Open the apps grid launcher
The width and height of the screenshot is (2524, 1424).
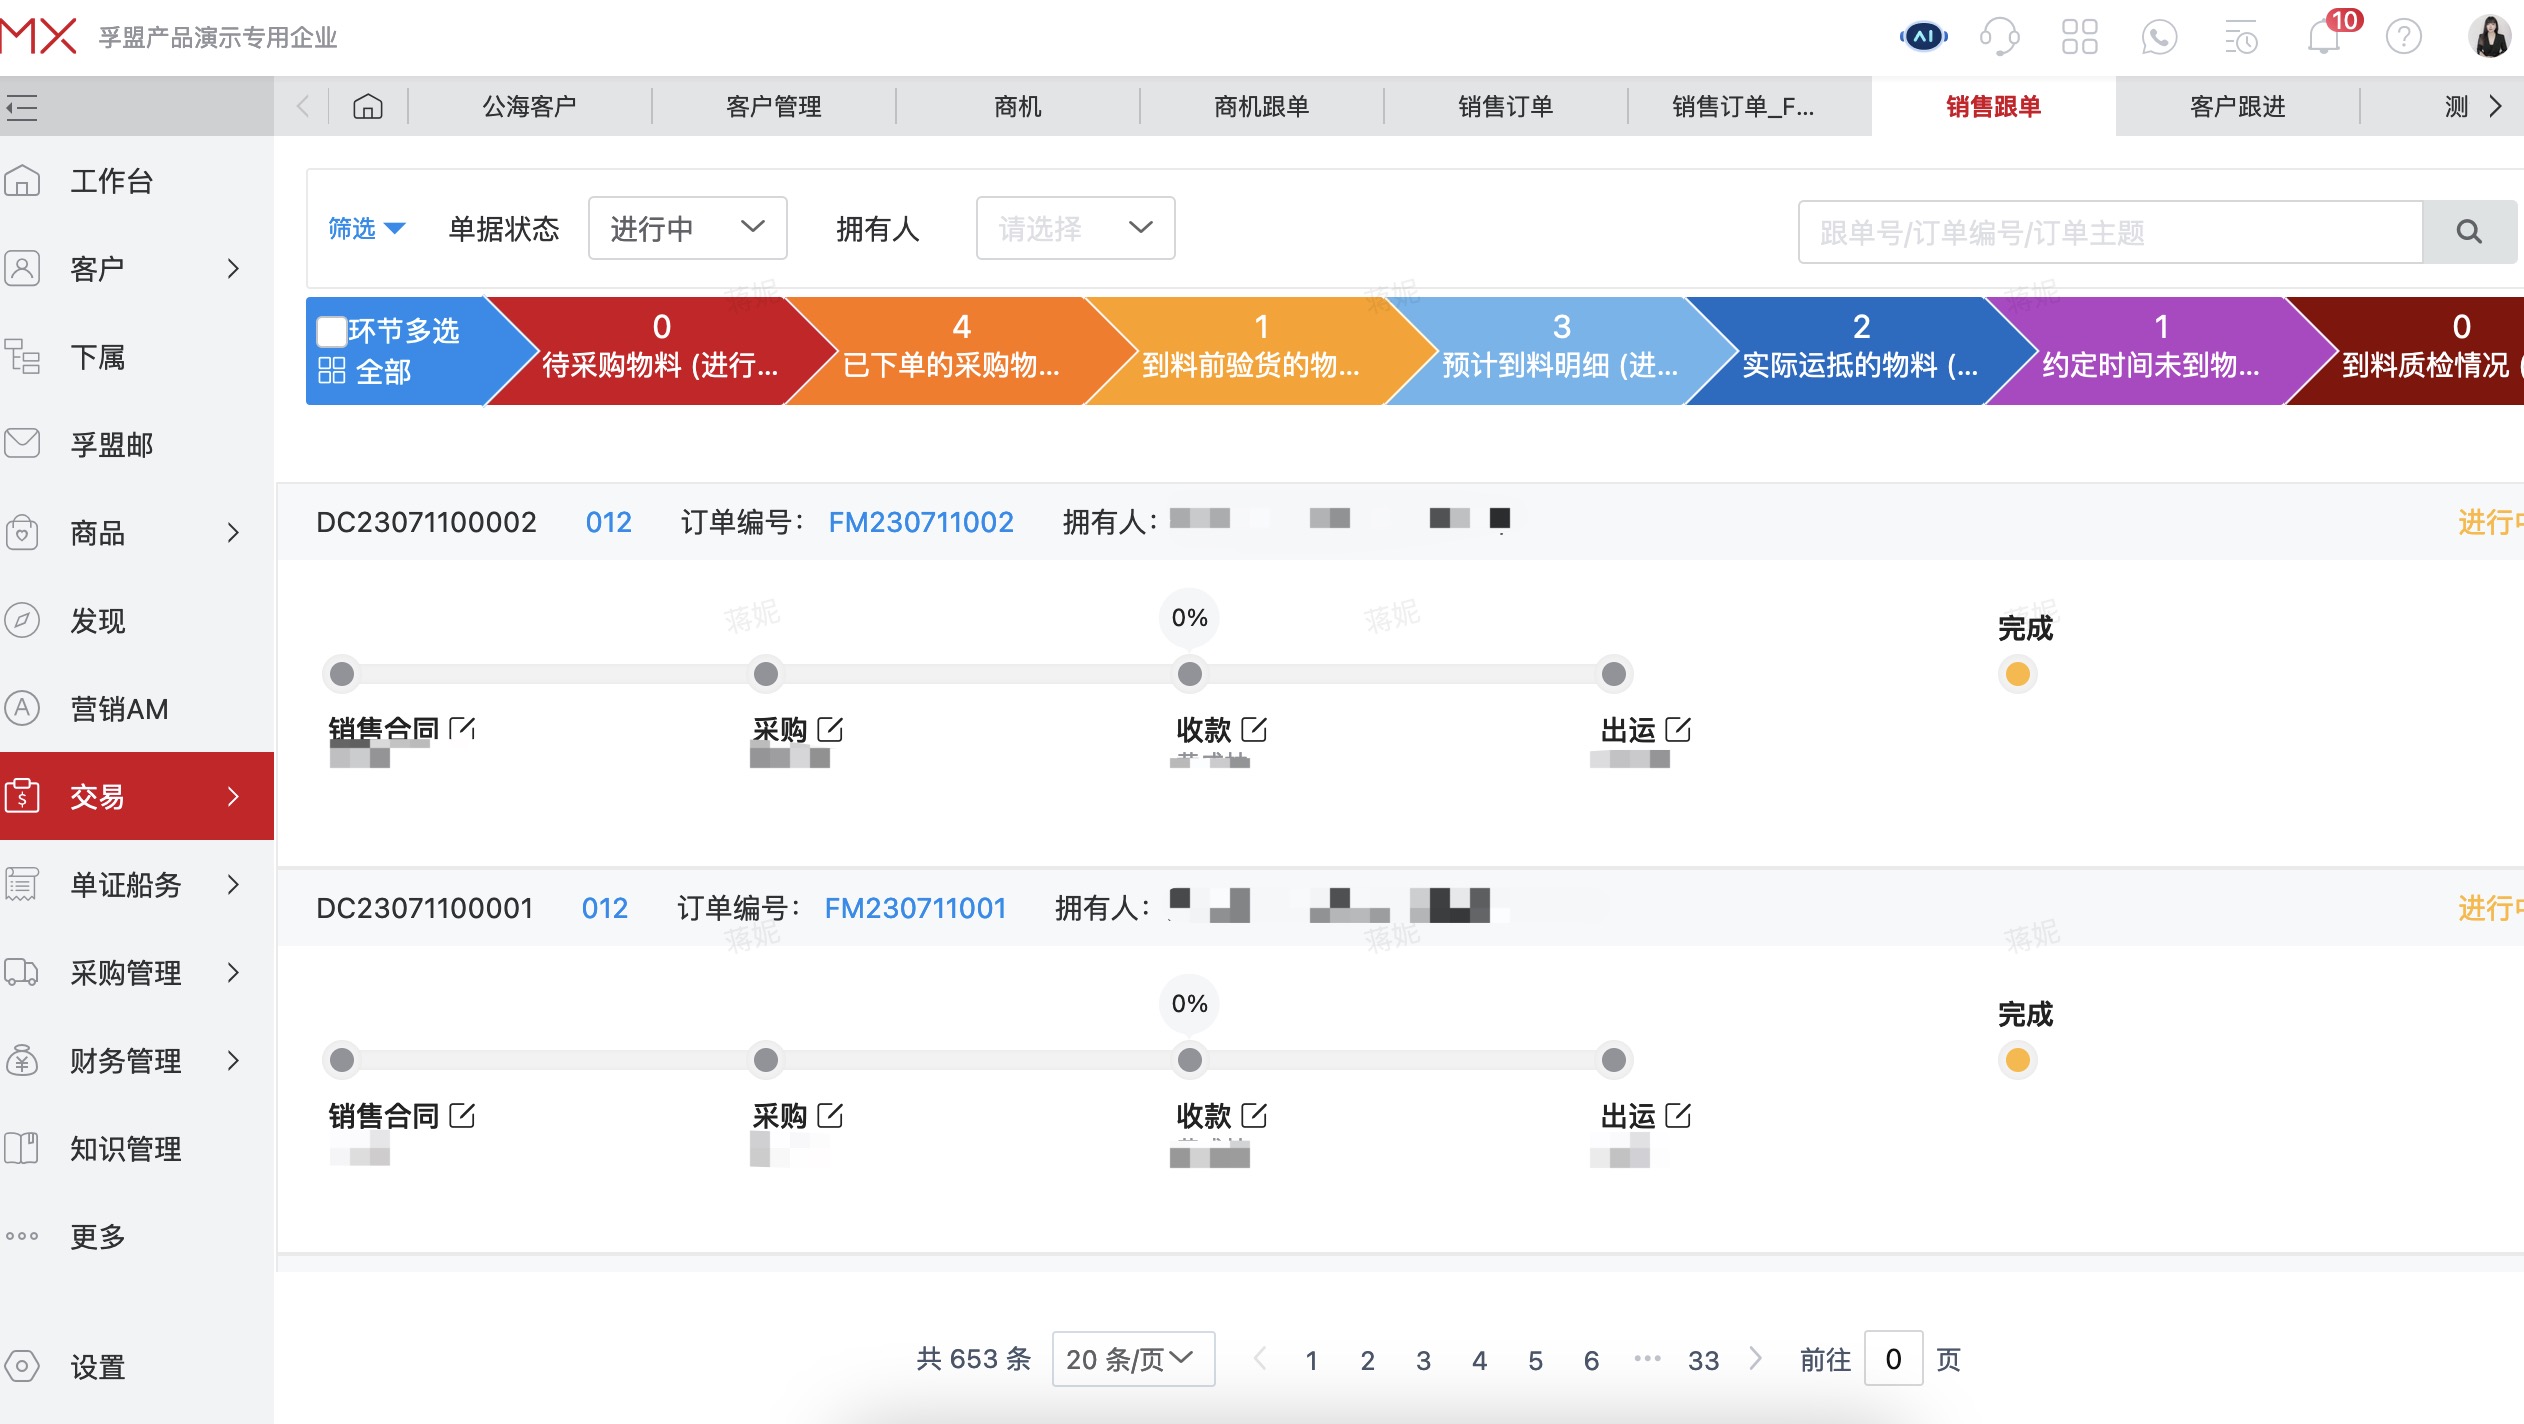pyautogui.click(x=2079, y=36)
